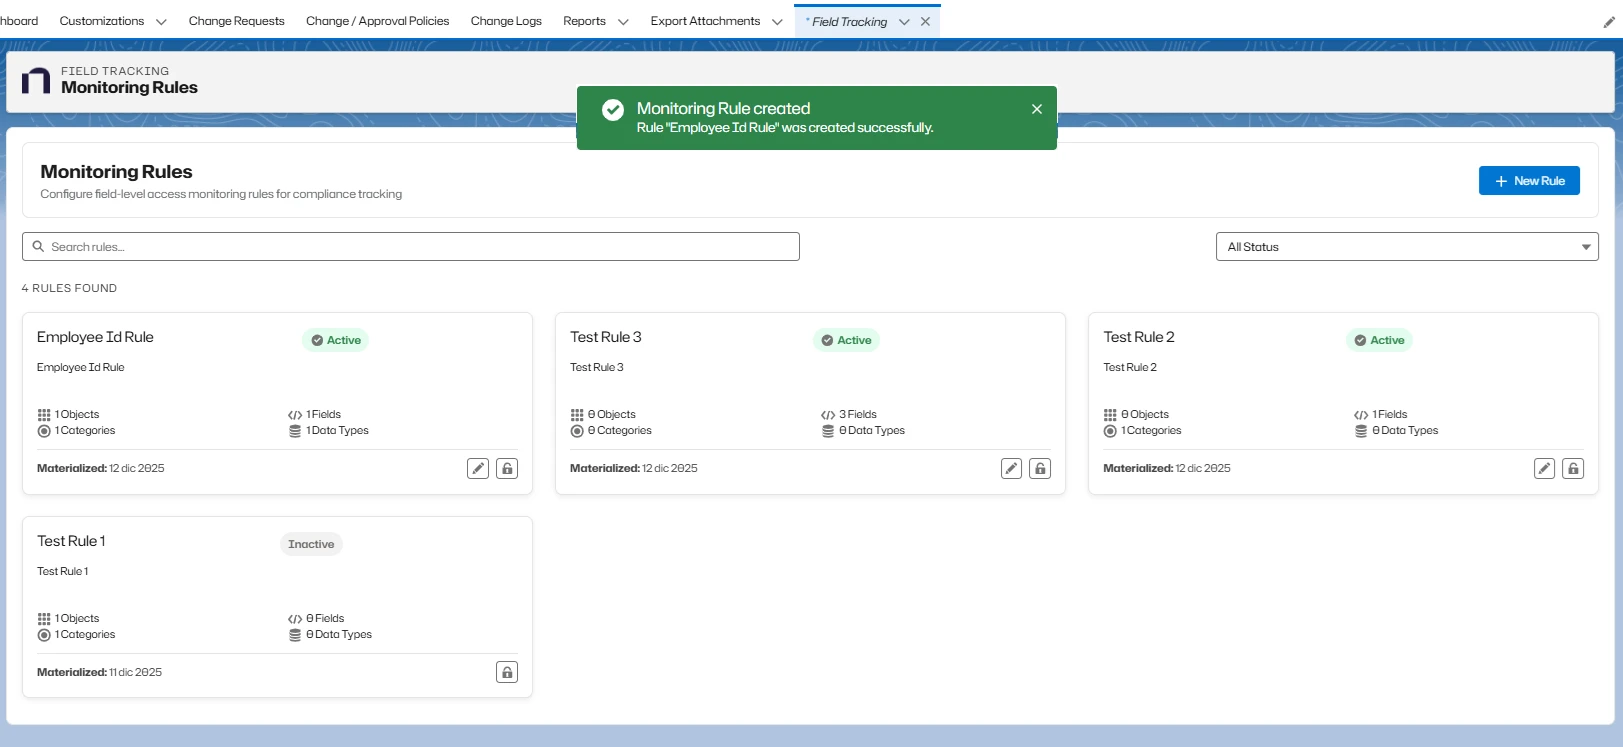Image resolution: width=1623 pixels, height=747 pixels.
Task: Create a rule with New Rule button
Action: 1528,181
